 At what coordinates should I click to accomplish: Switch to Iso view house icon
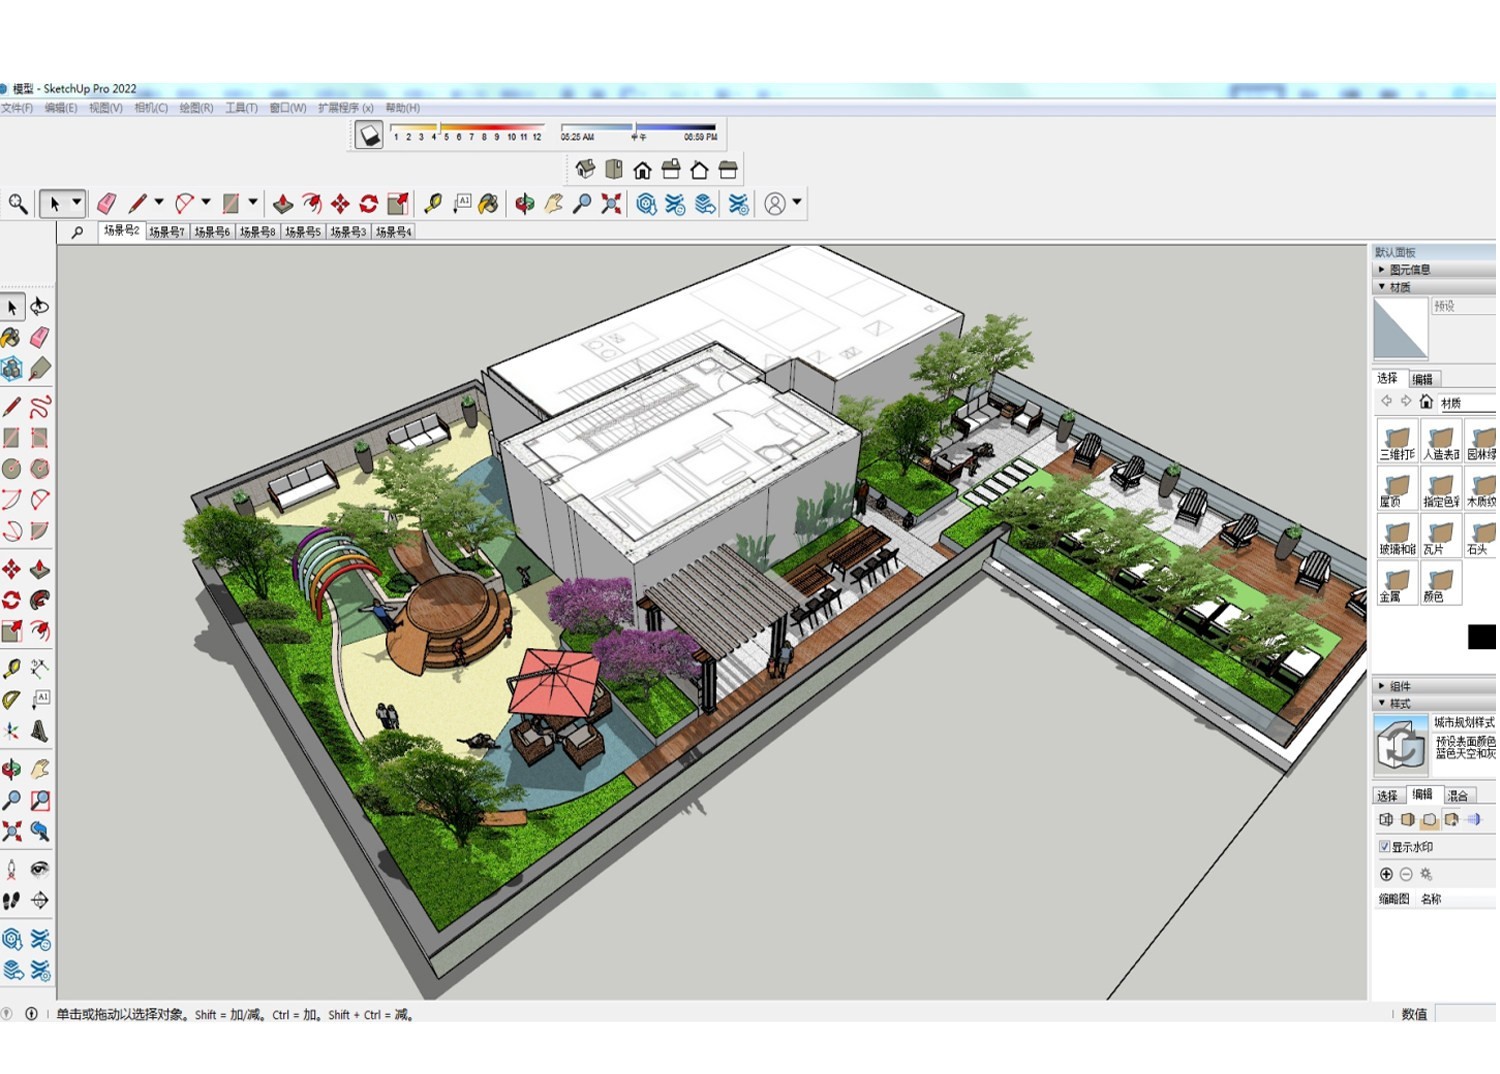coord(585,169)
